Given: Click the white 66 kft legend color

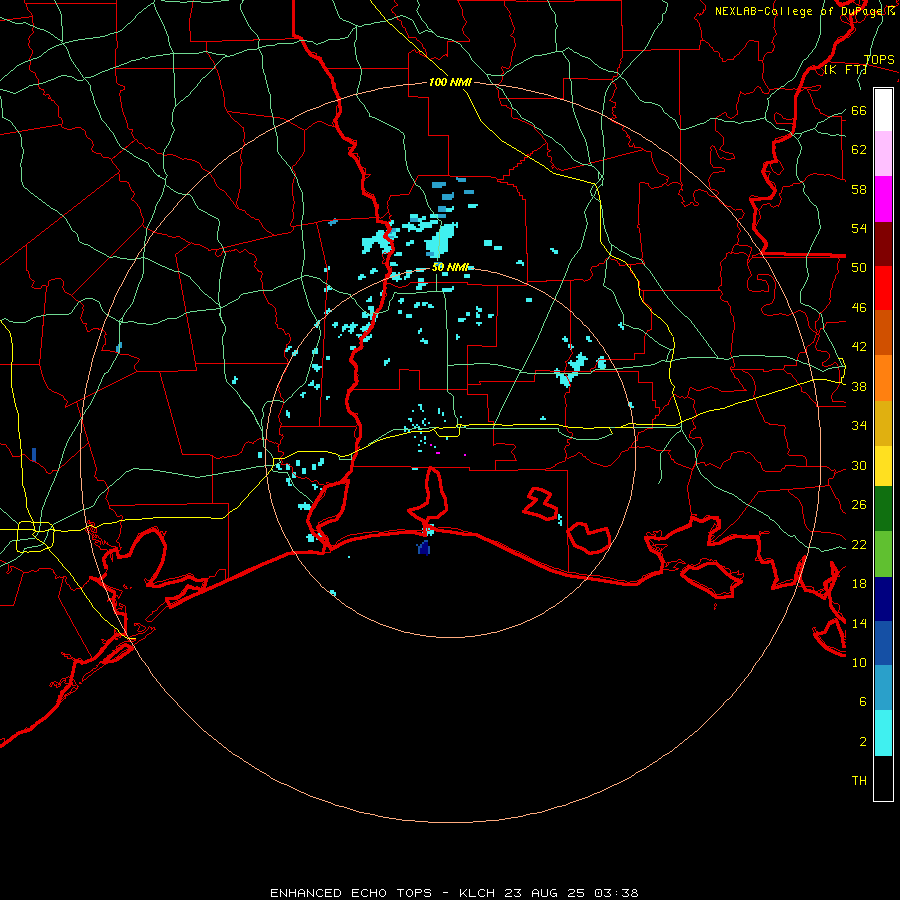Looking at the screenshot, I should coord(883,110).
